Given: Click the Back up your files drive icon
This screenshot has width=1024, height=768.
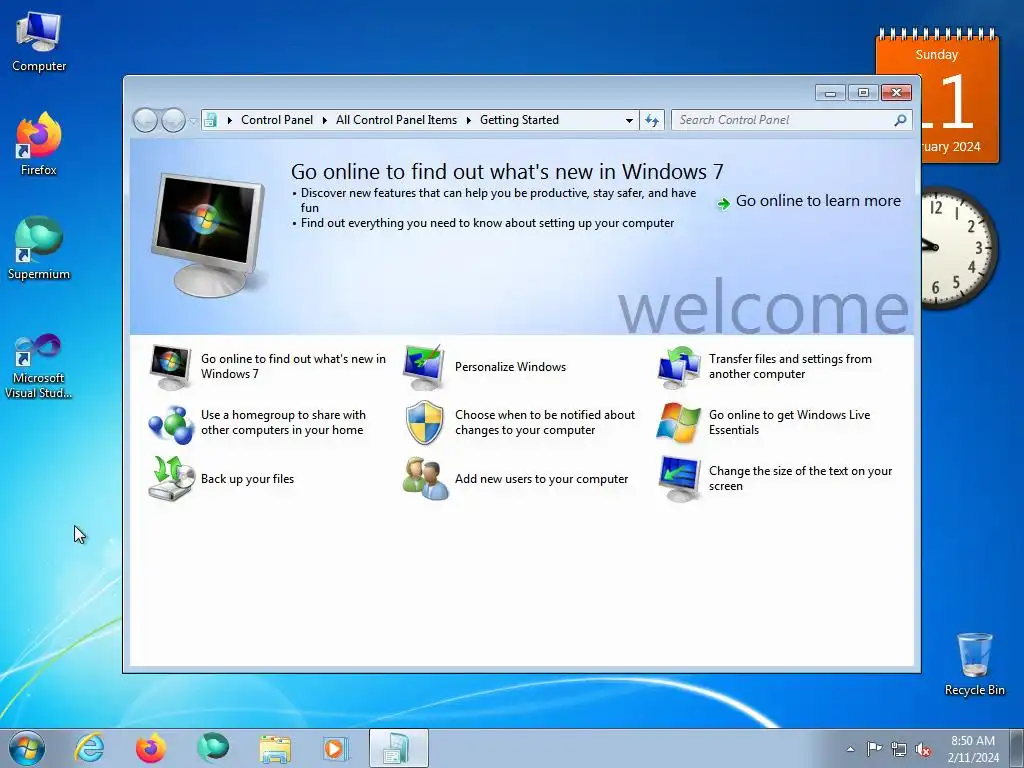Looking at the screenshot, I should click(x=170, y=479).
